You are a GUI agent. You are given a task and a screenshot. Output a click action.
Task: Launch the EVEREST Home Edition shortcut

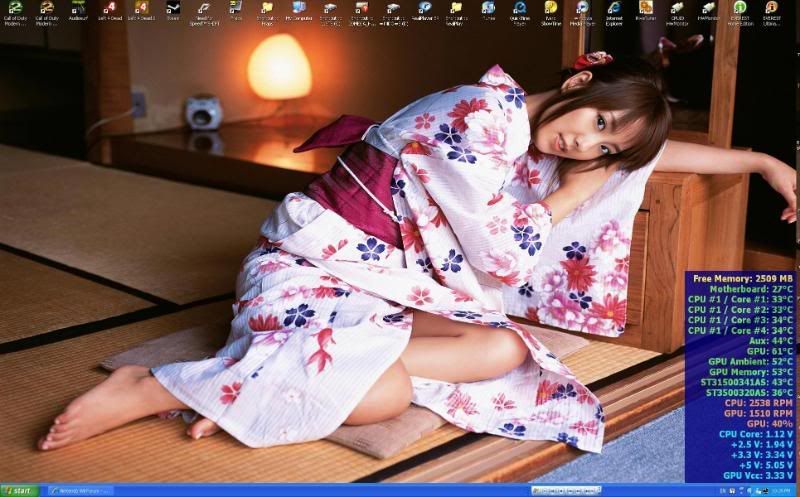click(x=740, y=13)
